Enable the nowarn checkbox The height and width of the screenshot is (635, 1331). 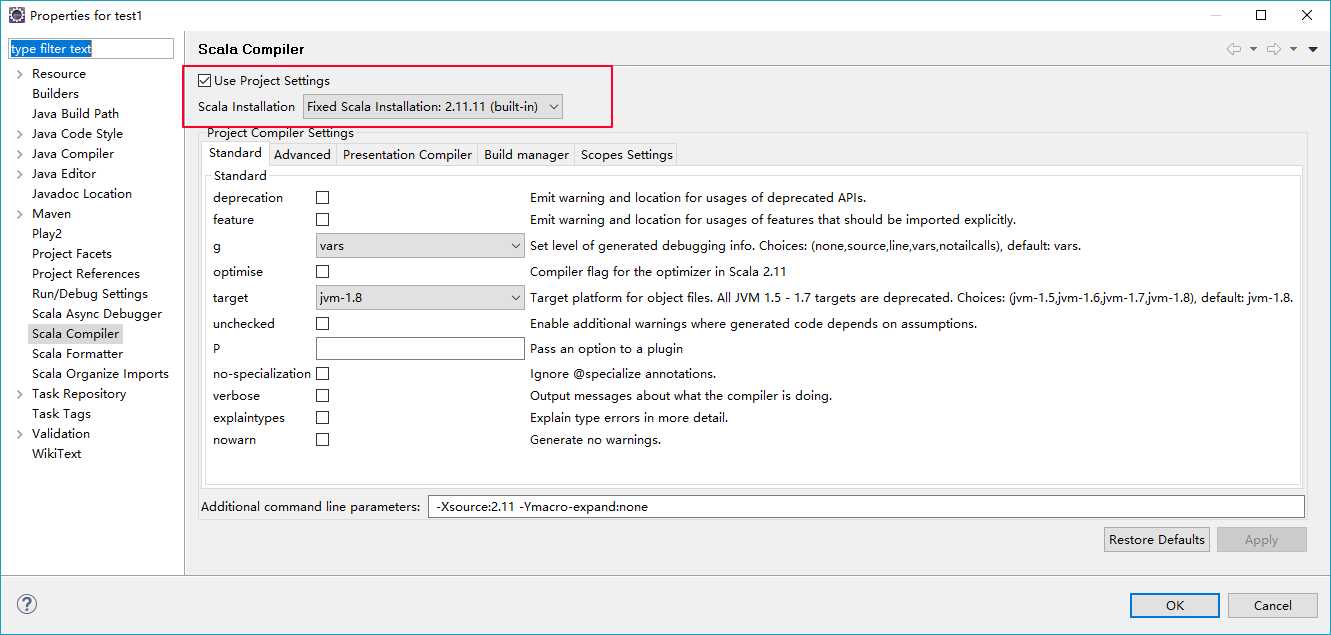[x=322, y=440]
